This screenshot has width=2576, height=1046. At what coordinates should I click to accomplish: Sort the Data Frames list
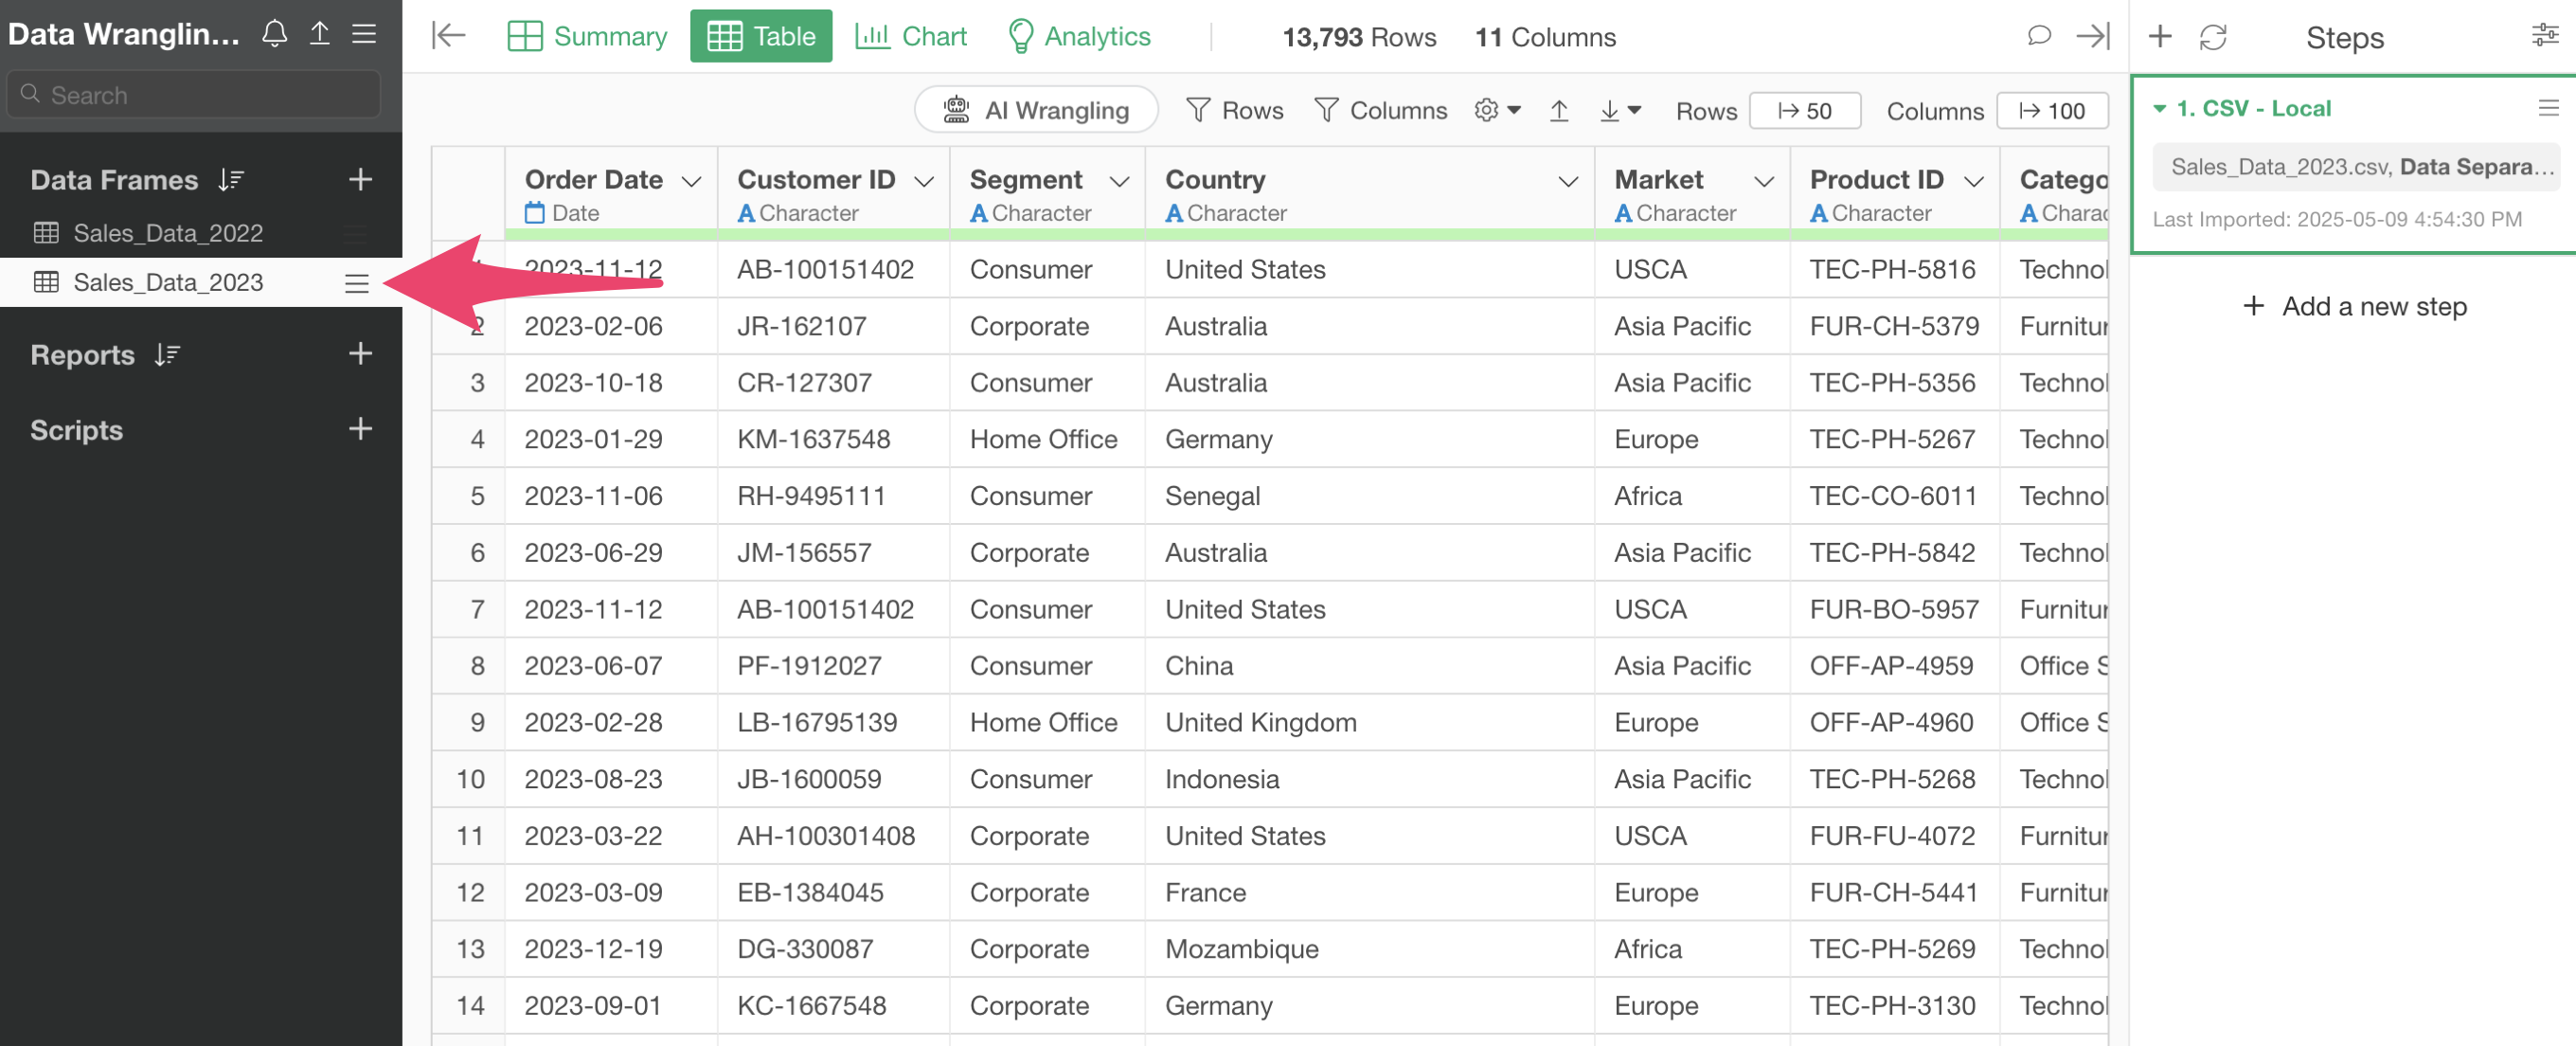(x=231, y=180)
